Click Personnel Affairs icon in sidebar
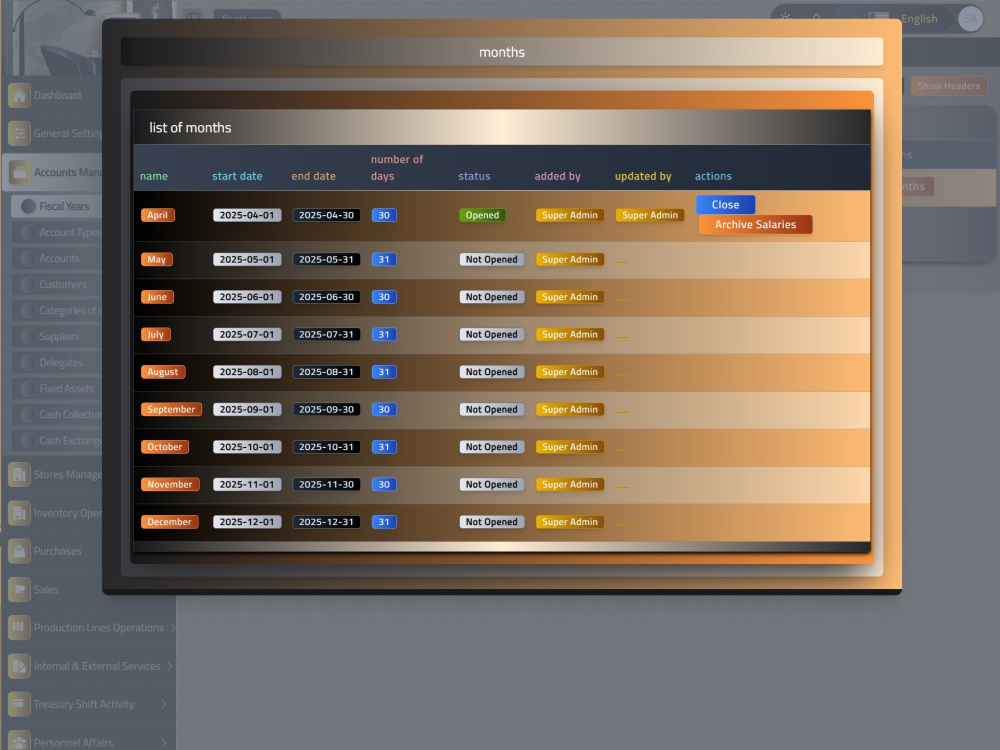Viewport: 1000px width, 750px height. [x=19, y=742]
